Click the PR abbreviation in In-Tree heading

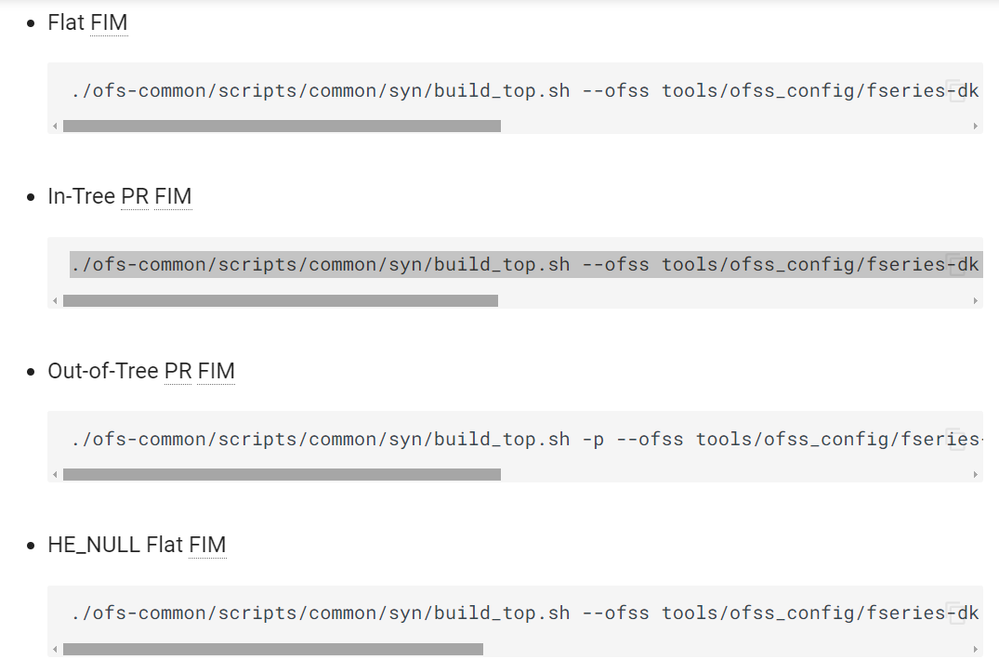tap(134, 197)
